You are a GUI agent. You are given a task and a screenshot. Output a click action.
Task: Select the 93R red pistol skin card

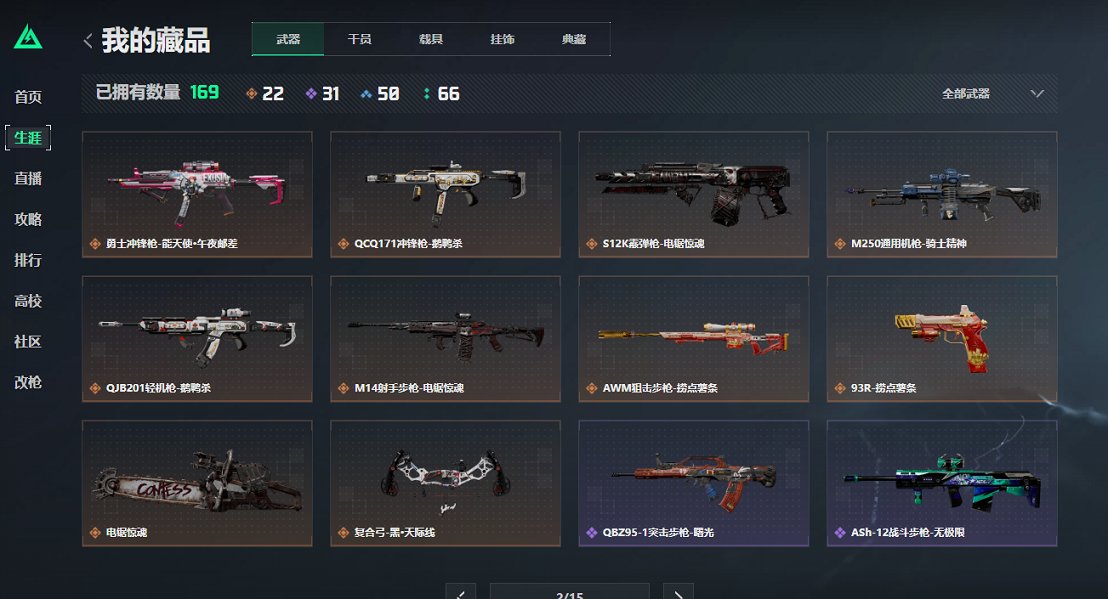pyautogui.click(x=942, y=339)
